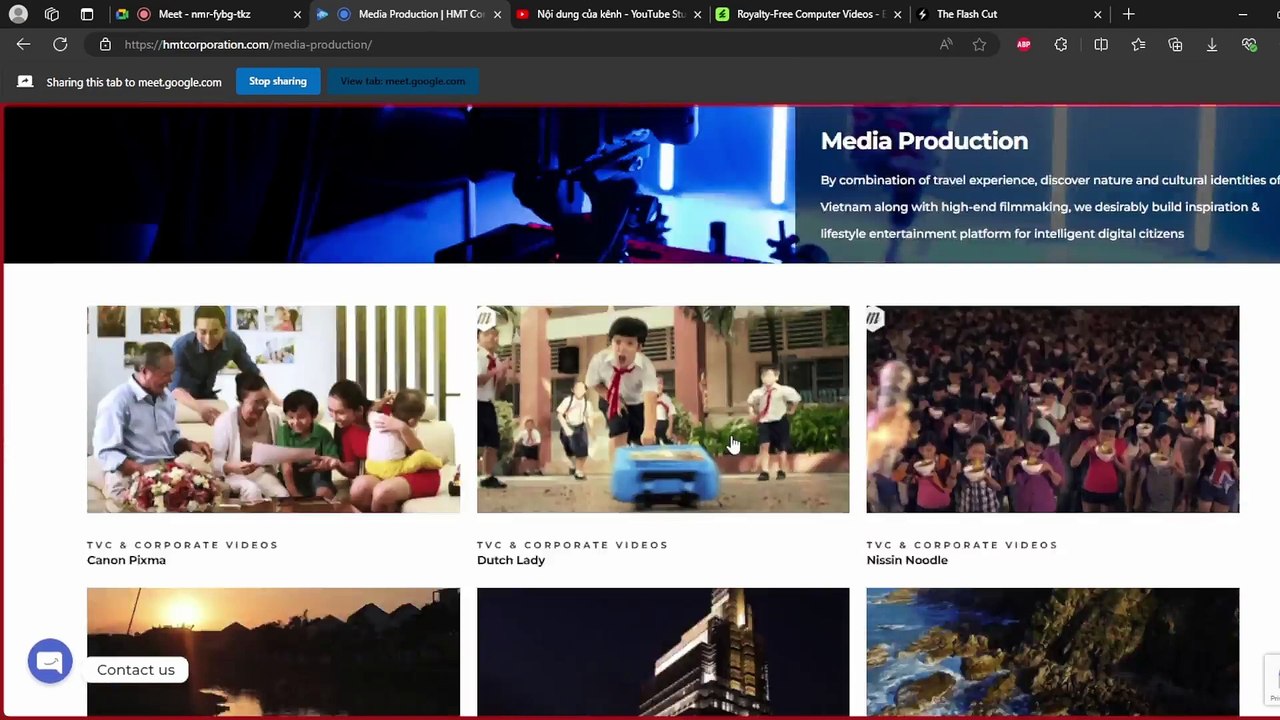Click TVC & Corporate Videos above Nissin Noodle
Screen dimensions: 1280x720
coord(962,545)
